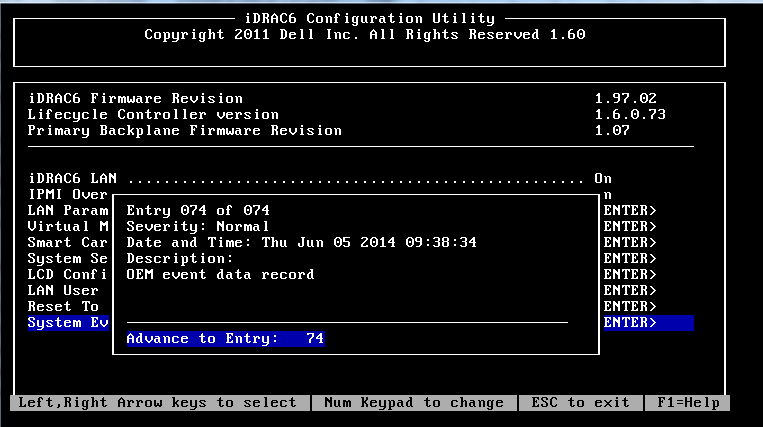Select the Reset To menu entry
Screen dimensions: 763x427
click(63, 307)
